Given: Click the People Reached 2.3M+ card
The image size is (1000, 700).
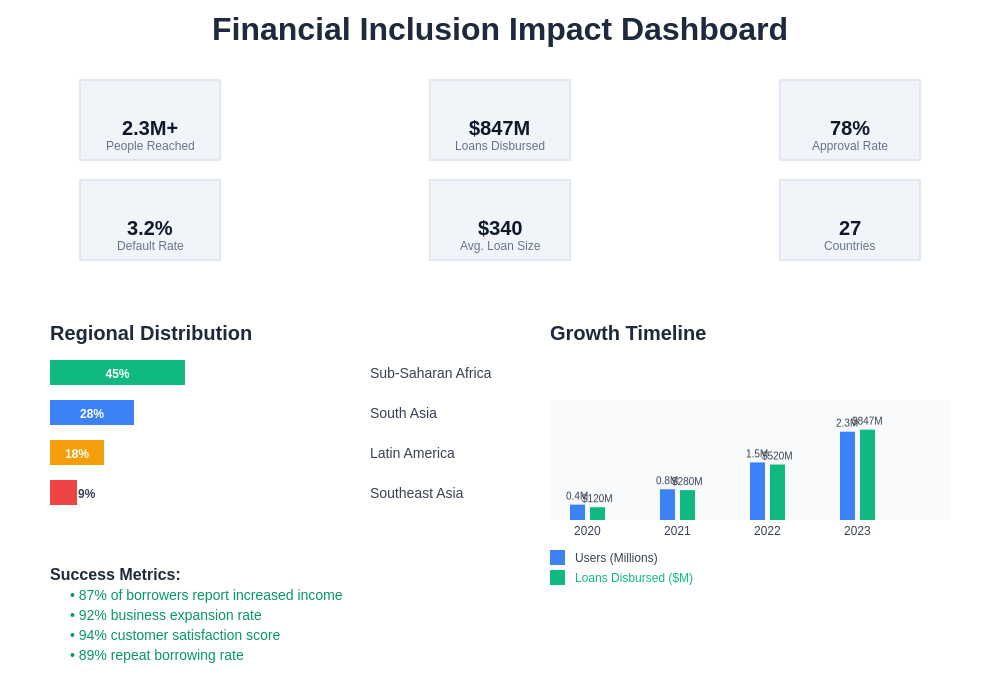Looking at the screenshot, I should pos(150,120).
